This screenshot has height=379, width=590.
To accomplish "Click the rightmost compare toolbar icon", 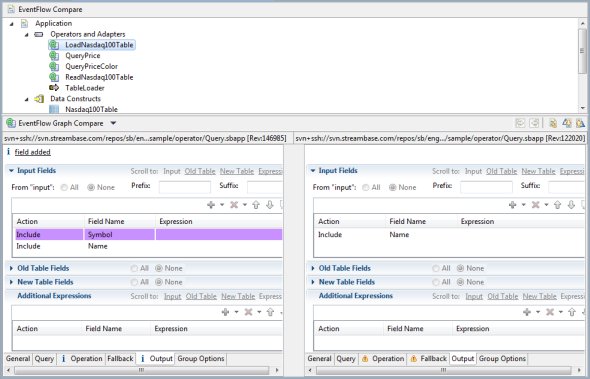I will [x=580, y=123].
